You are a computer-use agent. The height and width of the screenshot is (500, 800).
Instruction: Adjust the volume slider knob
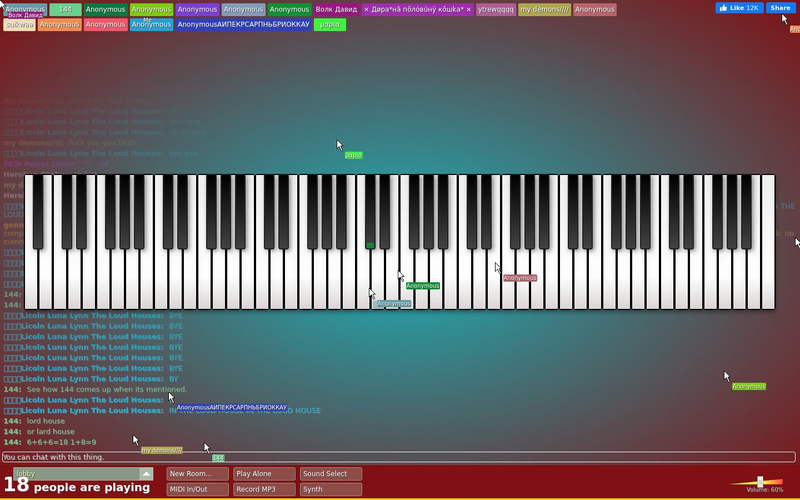pyautogui.click(x=760, y=482)
